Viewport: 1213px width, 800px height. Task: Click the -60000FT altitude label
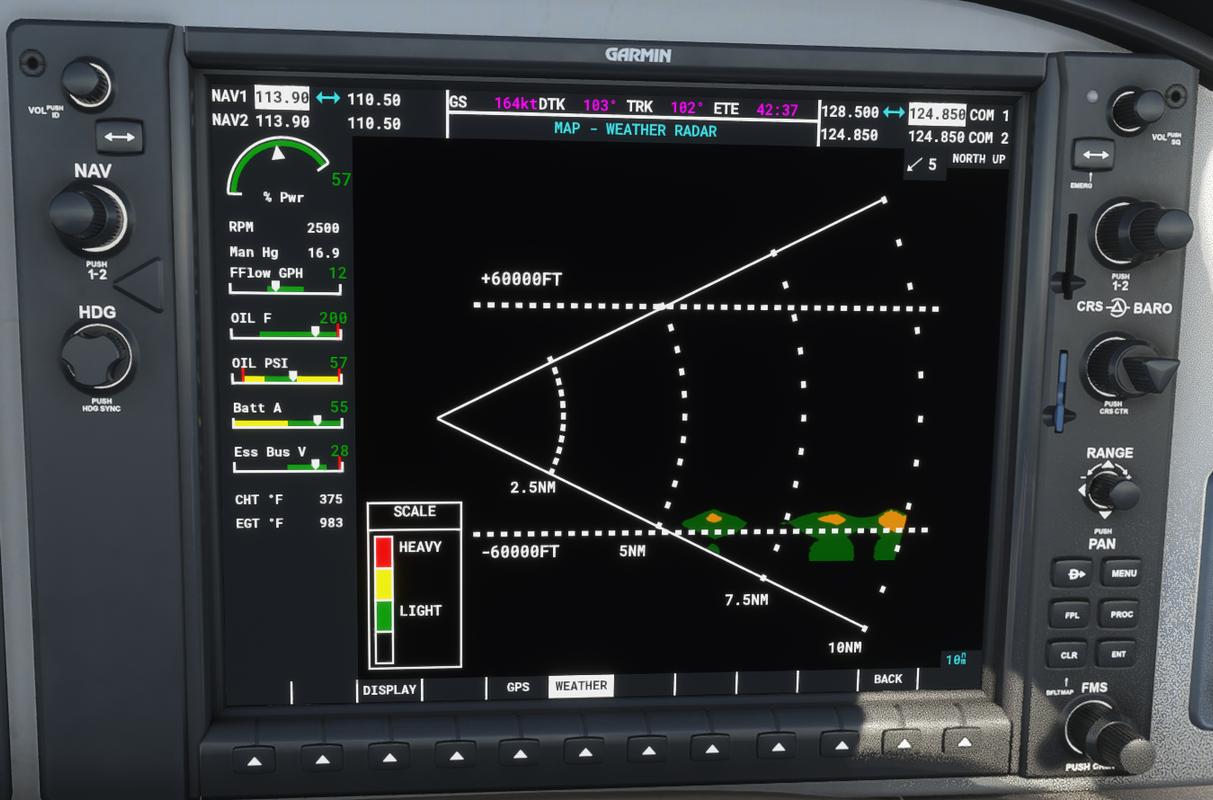[x=520, y=551]
